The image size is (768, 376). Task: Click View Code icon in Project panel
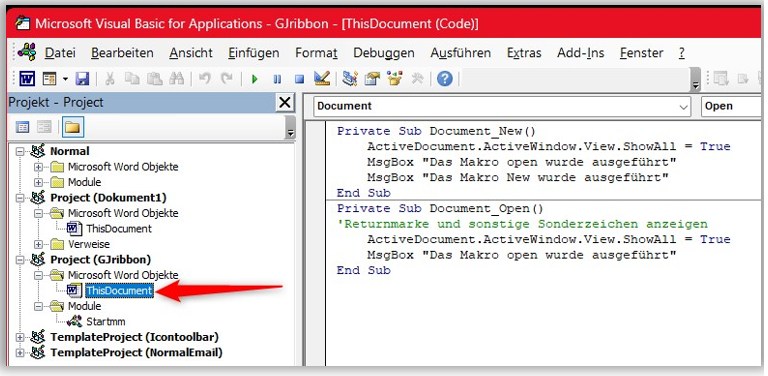click(x=23, y=128)
